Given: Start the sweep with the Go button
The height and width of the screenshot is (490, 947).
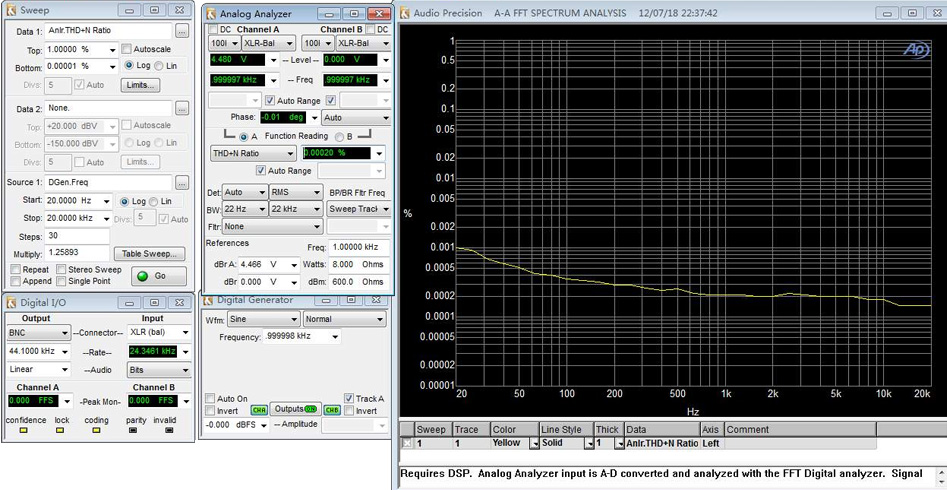Looking at the screenshot, I should (x=159, y=276).
